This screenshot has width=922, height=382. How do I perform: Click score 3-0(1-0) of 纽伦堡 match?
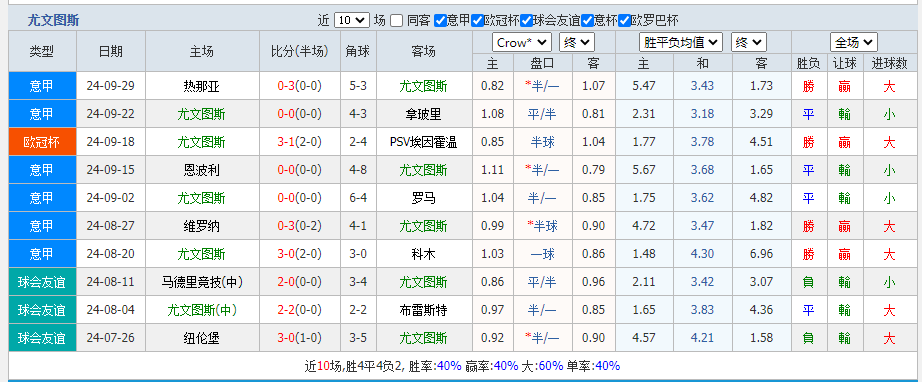pyautogui.click(x=299, y=339)
